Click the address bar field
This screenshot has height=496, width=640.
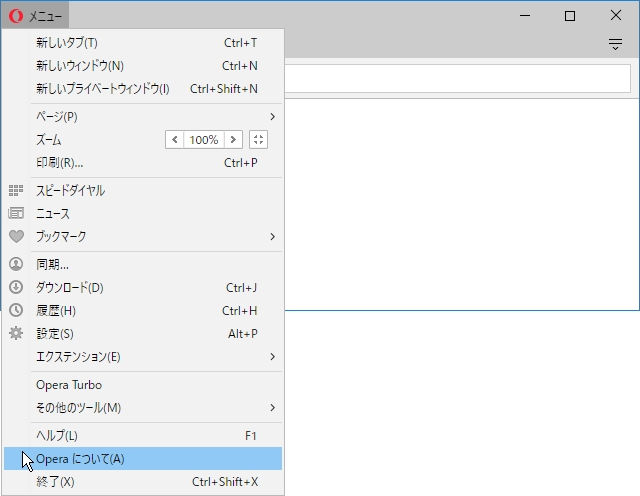point(457,78)
